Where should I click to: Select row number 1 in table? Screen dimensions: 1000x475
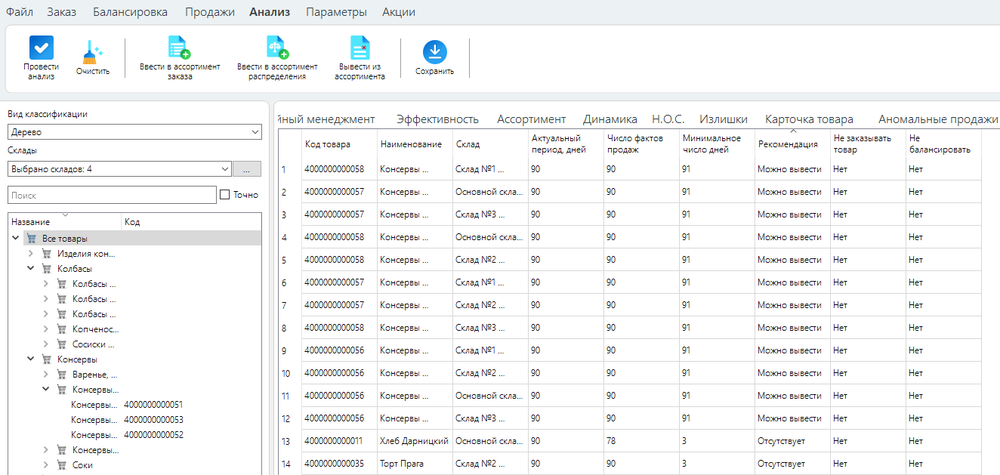tap(290, 170)
